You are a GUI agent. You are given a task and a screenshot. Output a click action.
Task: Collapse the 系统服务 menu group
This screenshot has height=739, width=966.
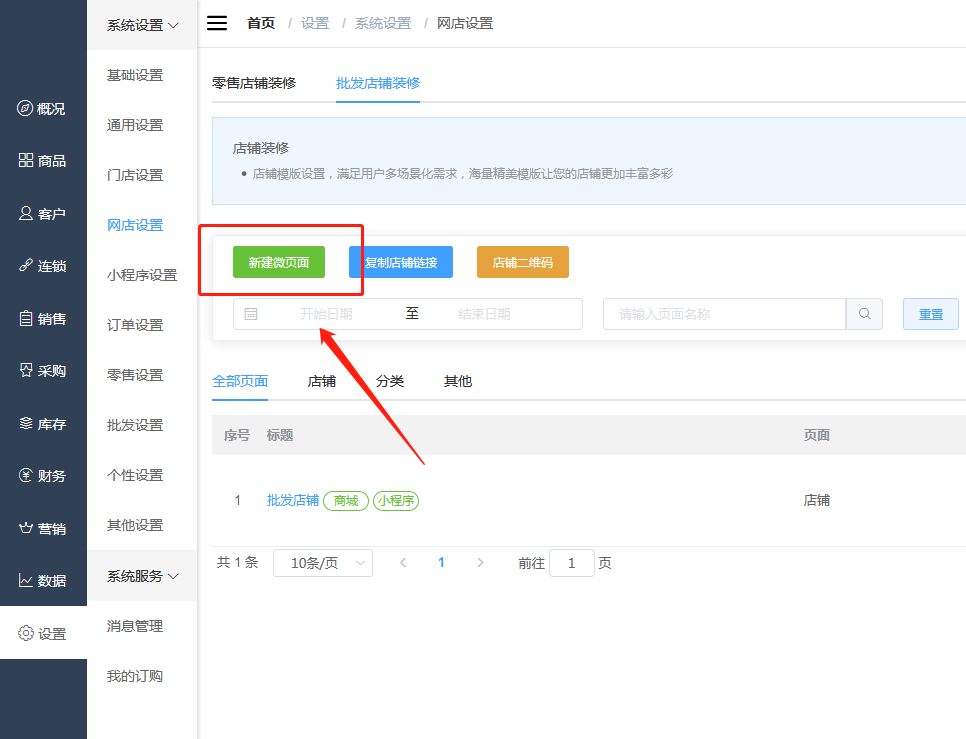[142, 576]
